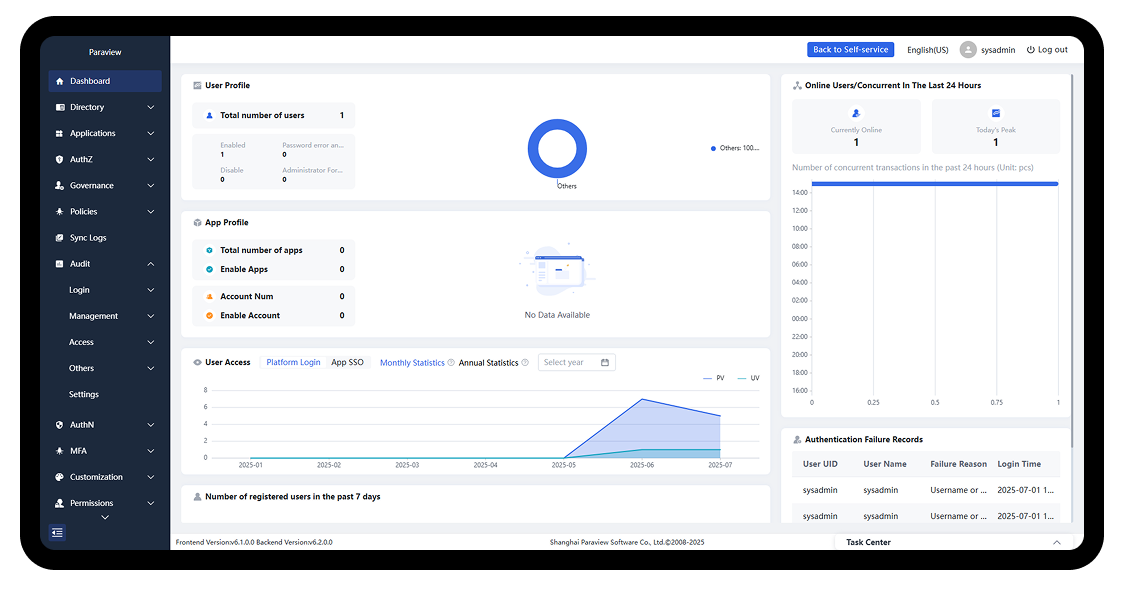Expand the Governance menu chevron
This screenshot has height=594, width=1124.
point(151,186)
